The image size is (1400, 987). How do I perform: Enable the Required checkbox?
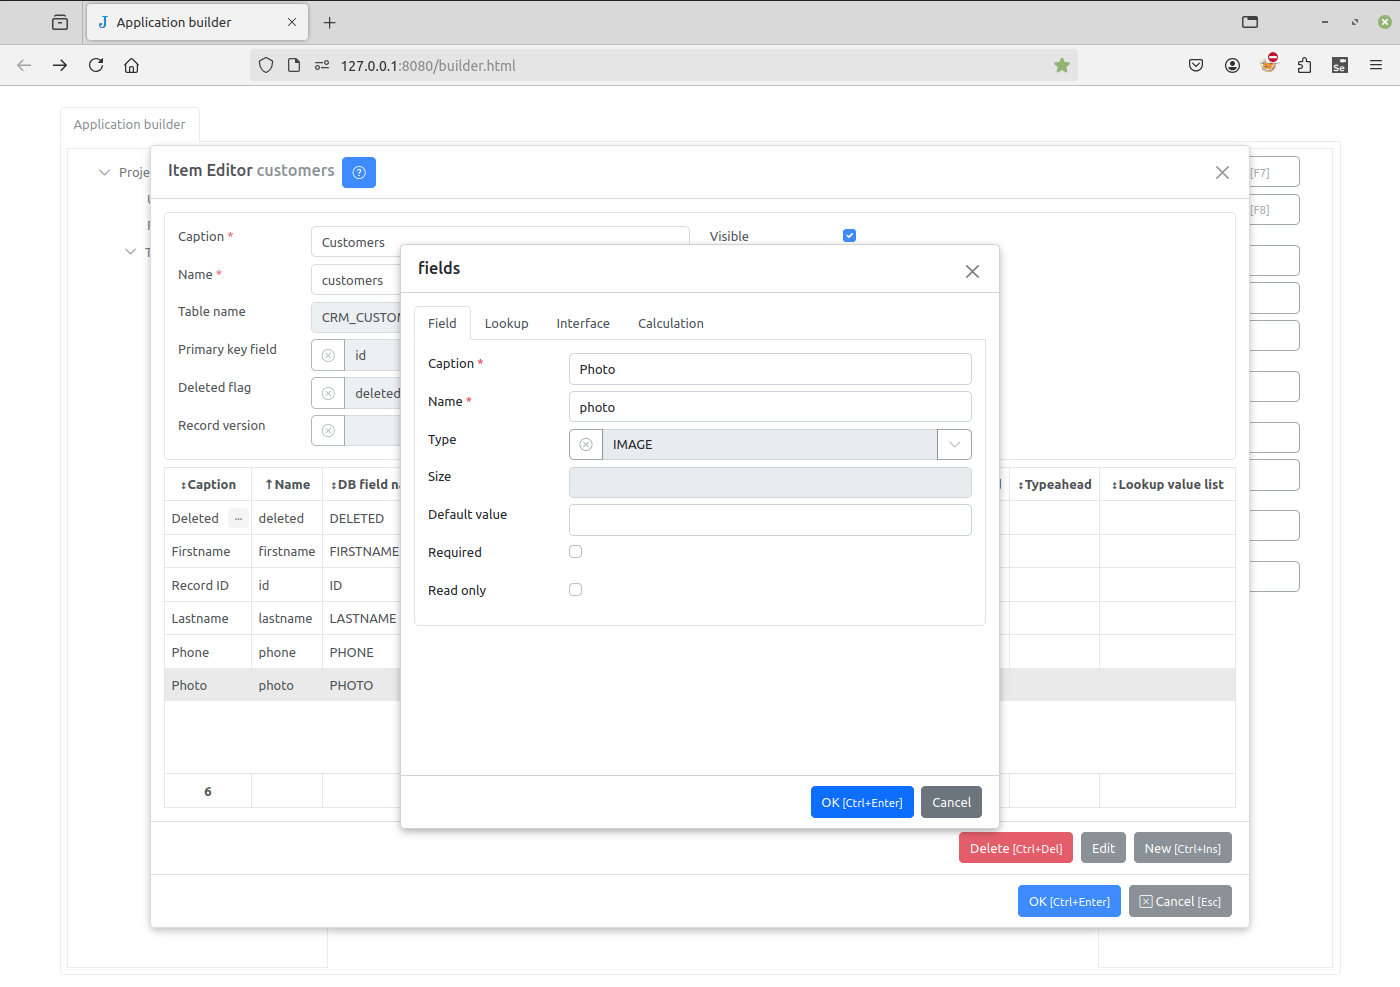coord(575,552)
